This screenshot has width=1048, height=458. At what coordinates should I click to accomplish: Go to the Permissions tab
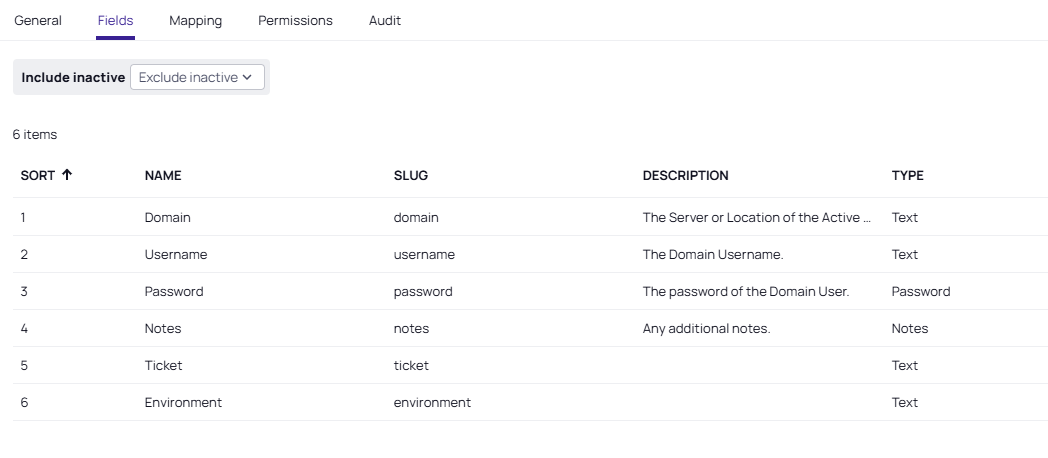coord(295,20)
